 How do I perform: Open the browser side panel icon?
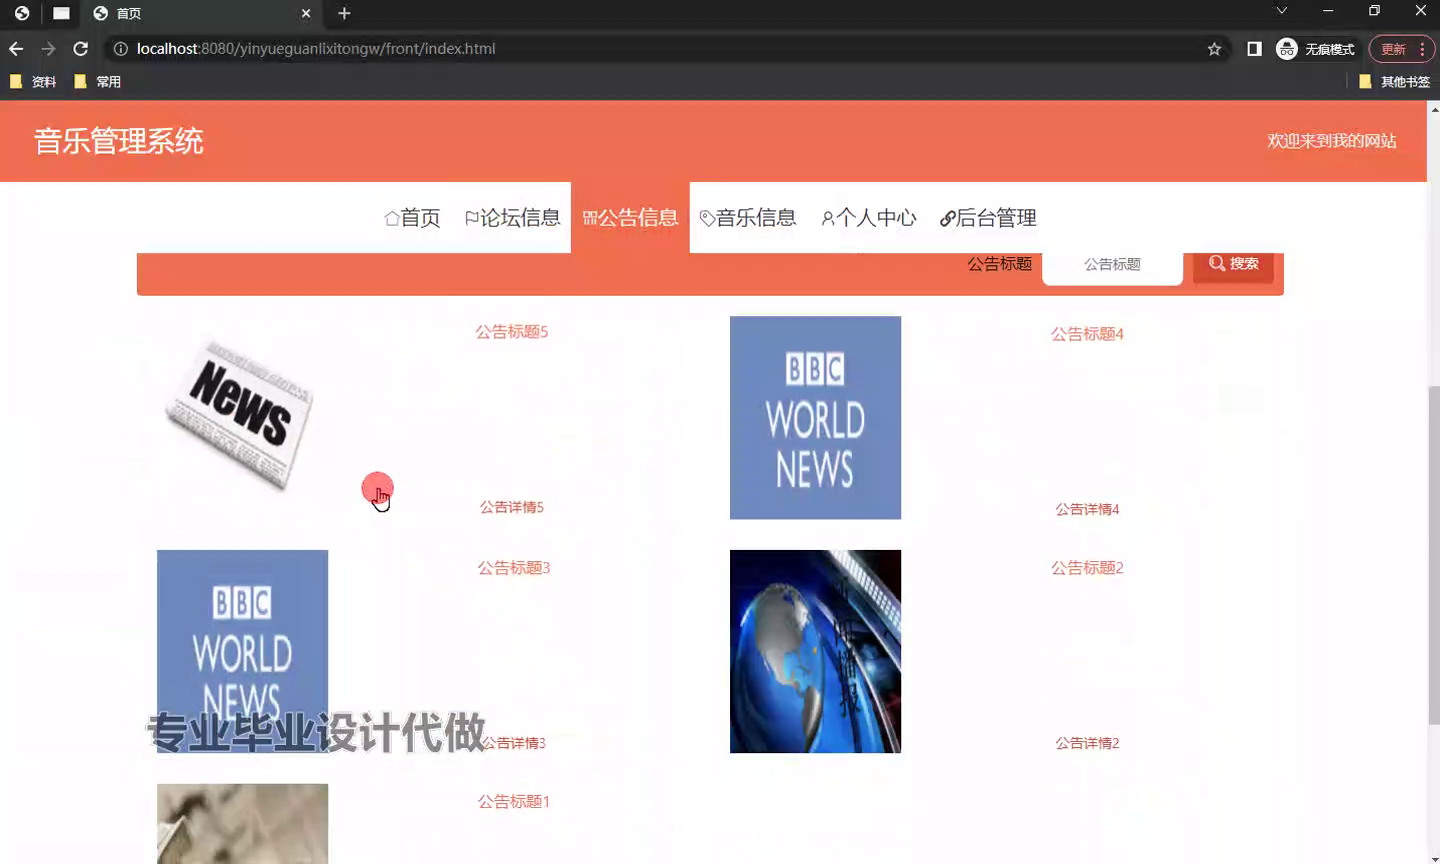point(1254,49)
